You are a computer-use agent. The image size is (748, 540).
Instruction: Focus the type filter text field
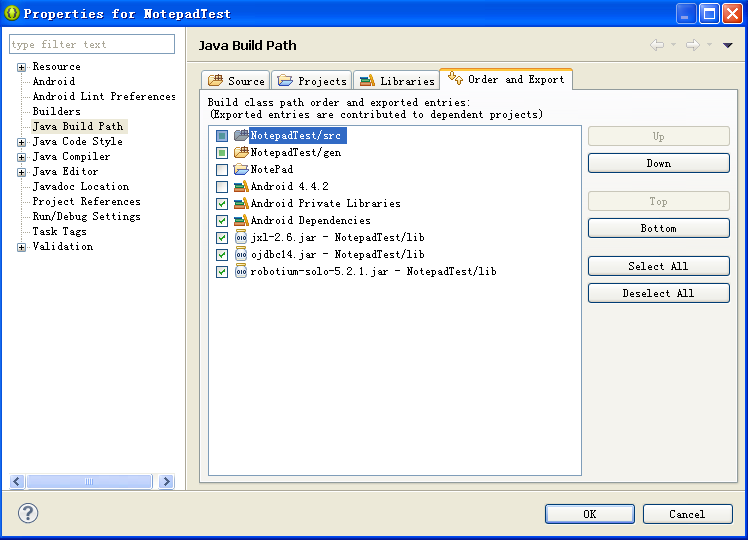(92, 44)
